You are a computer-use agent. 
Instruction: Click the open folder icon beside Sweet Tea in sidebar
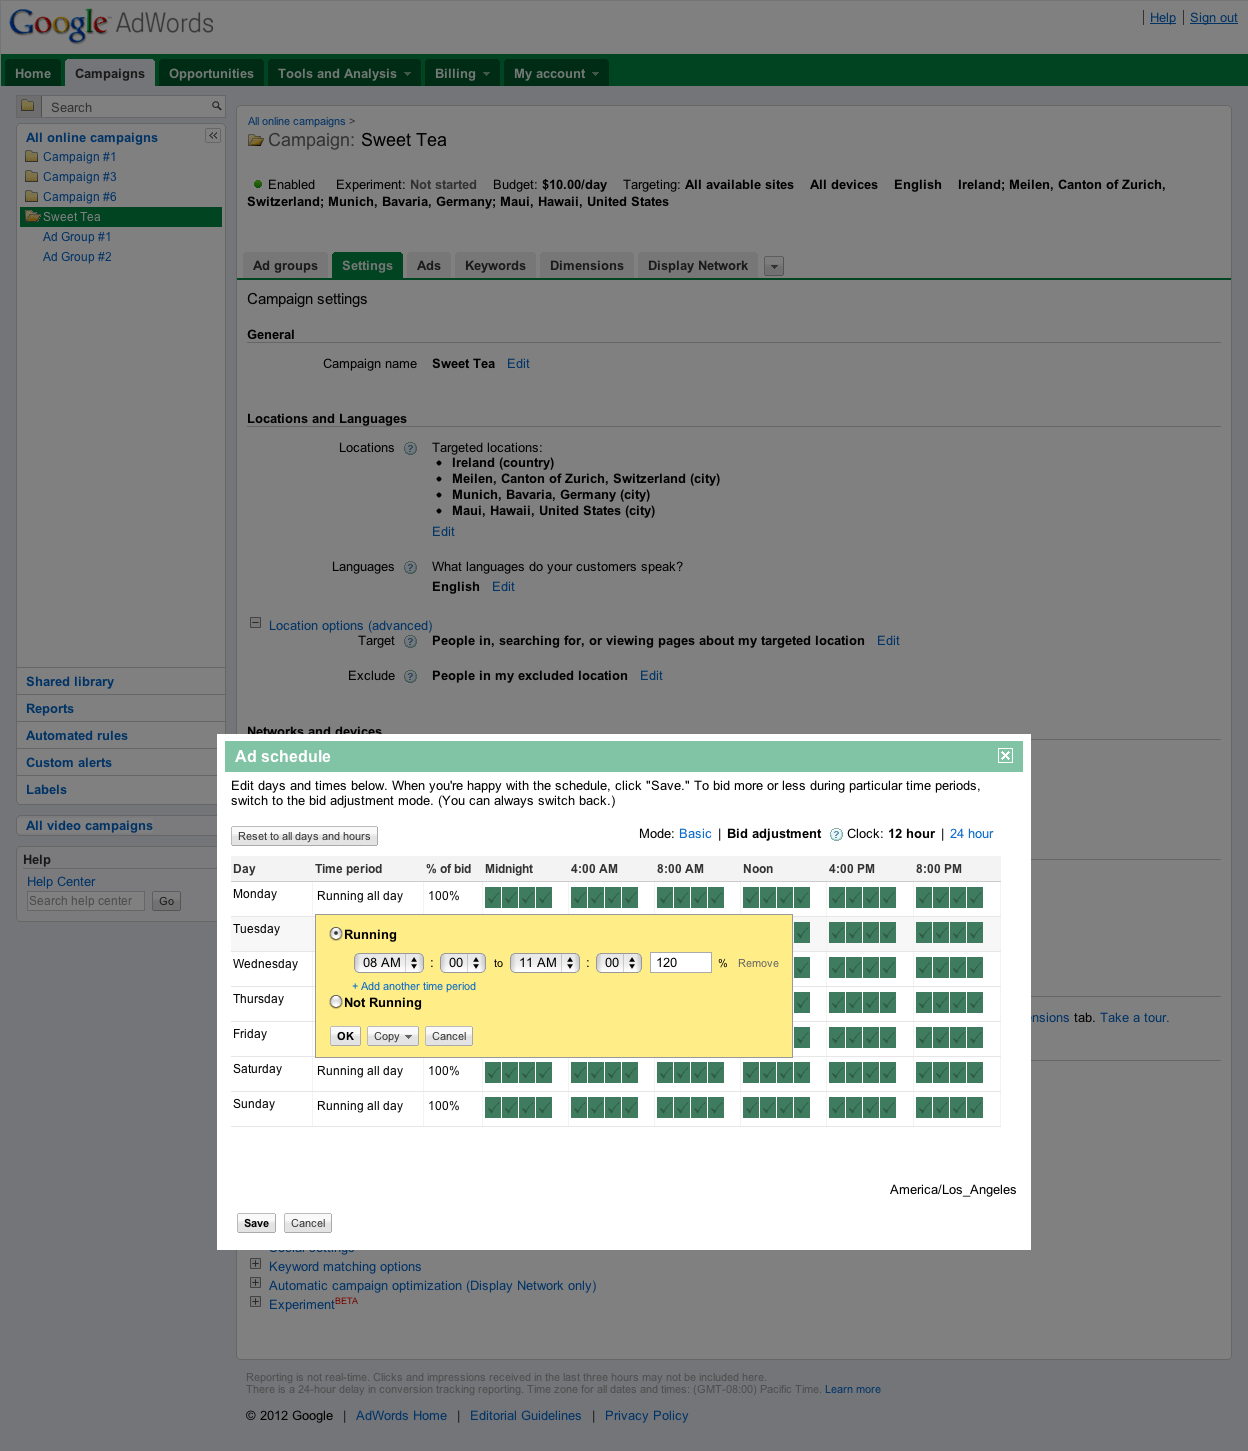33,216
